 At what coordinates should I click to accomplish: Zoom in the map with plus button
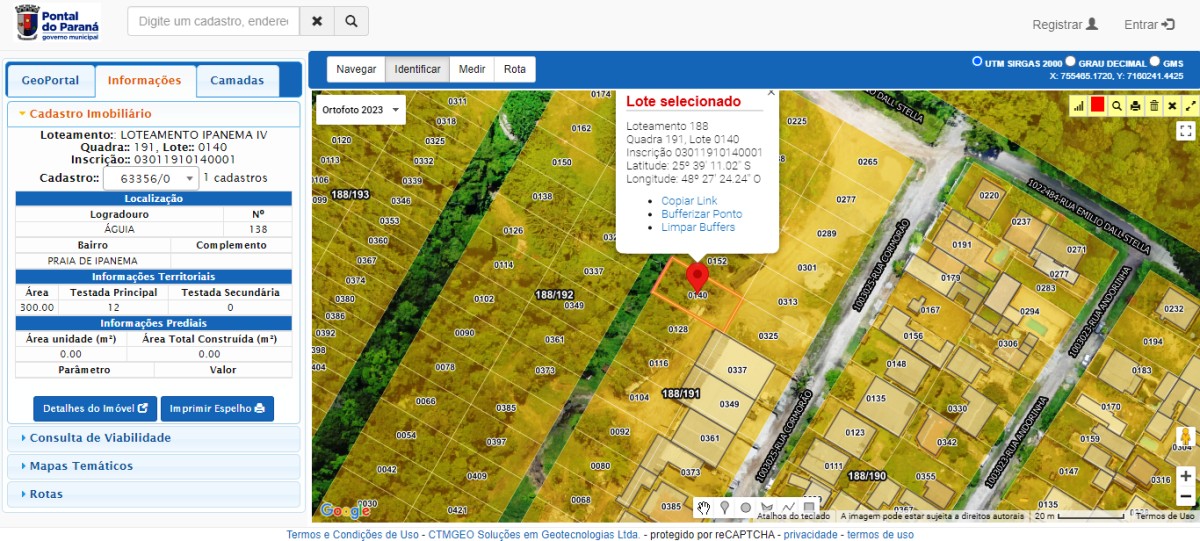point(1185,476)
